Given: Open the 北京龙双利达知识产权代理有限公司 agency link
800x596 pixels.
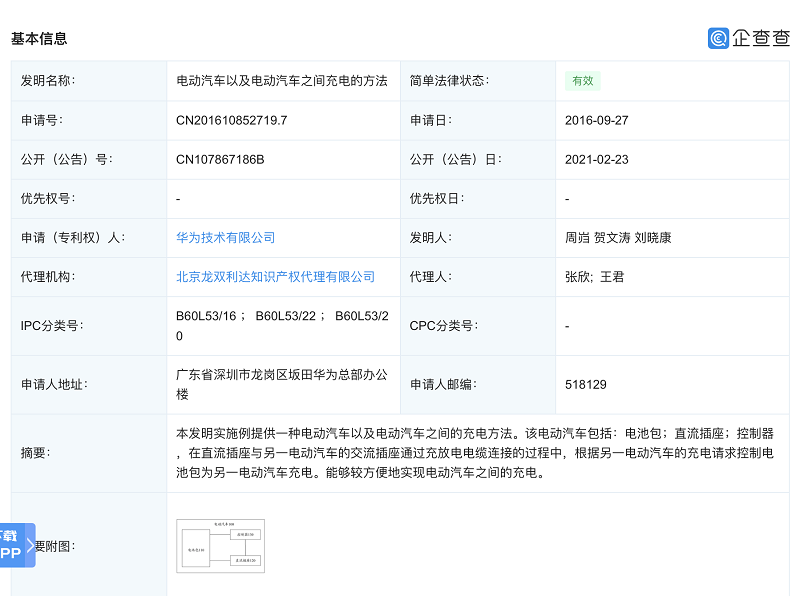Looking at the screenshot, I should coord(276,277).
